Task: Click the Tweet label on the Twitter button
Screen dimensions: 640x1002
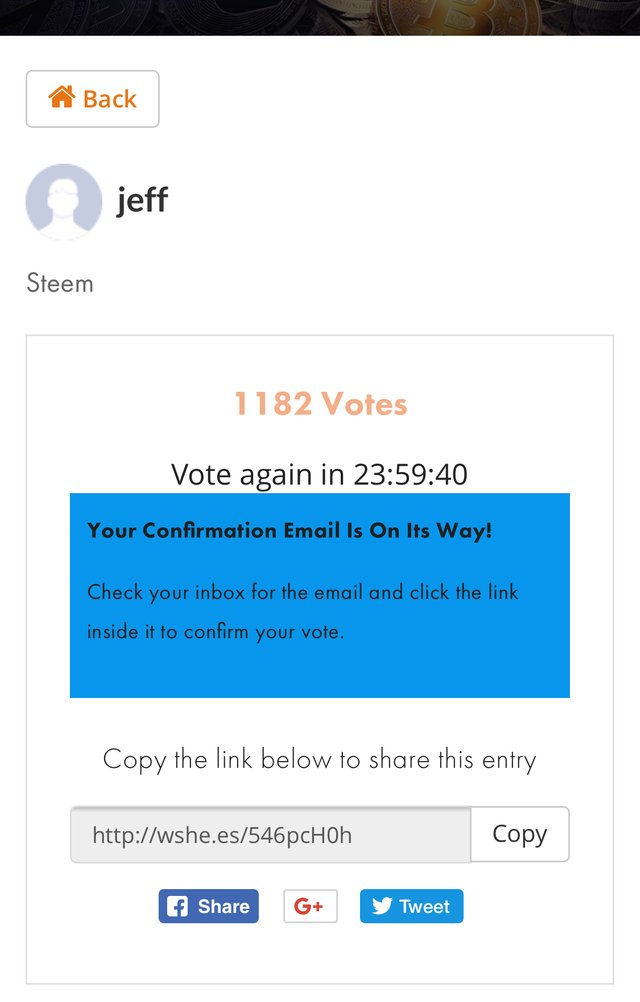Action: point(424,907)
